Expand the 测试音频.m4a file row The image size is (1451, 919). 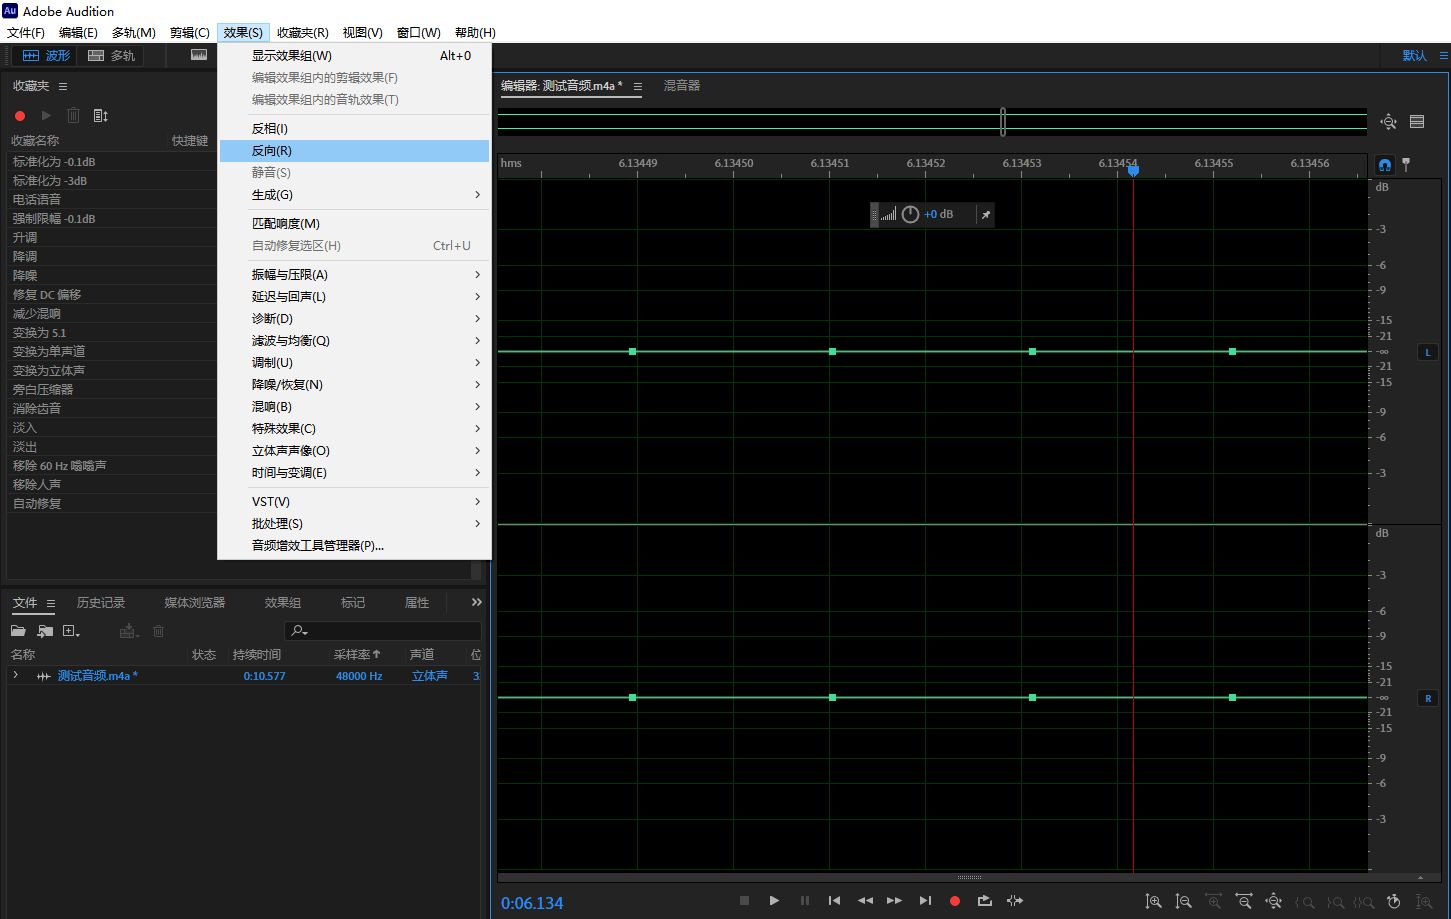pyautogui.click(x=15, y=676)
